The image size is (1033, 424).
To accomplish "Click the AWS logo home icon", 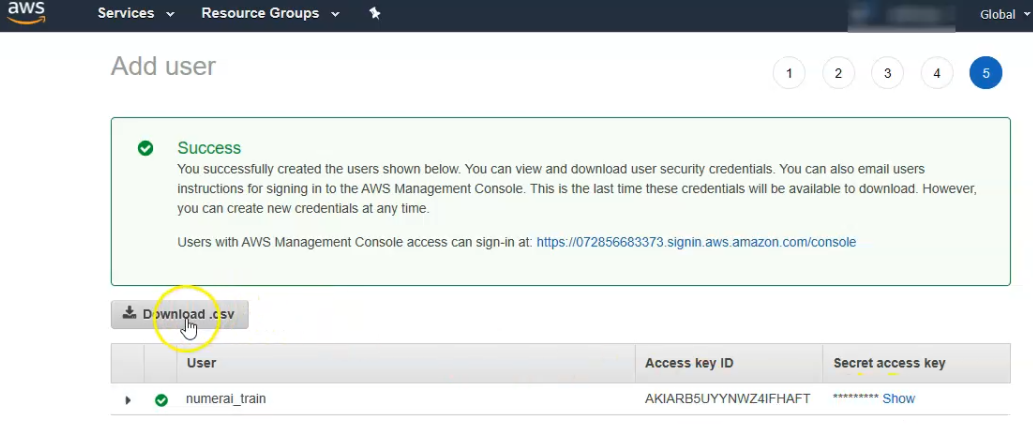I will 26,13.
